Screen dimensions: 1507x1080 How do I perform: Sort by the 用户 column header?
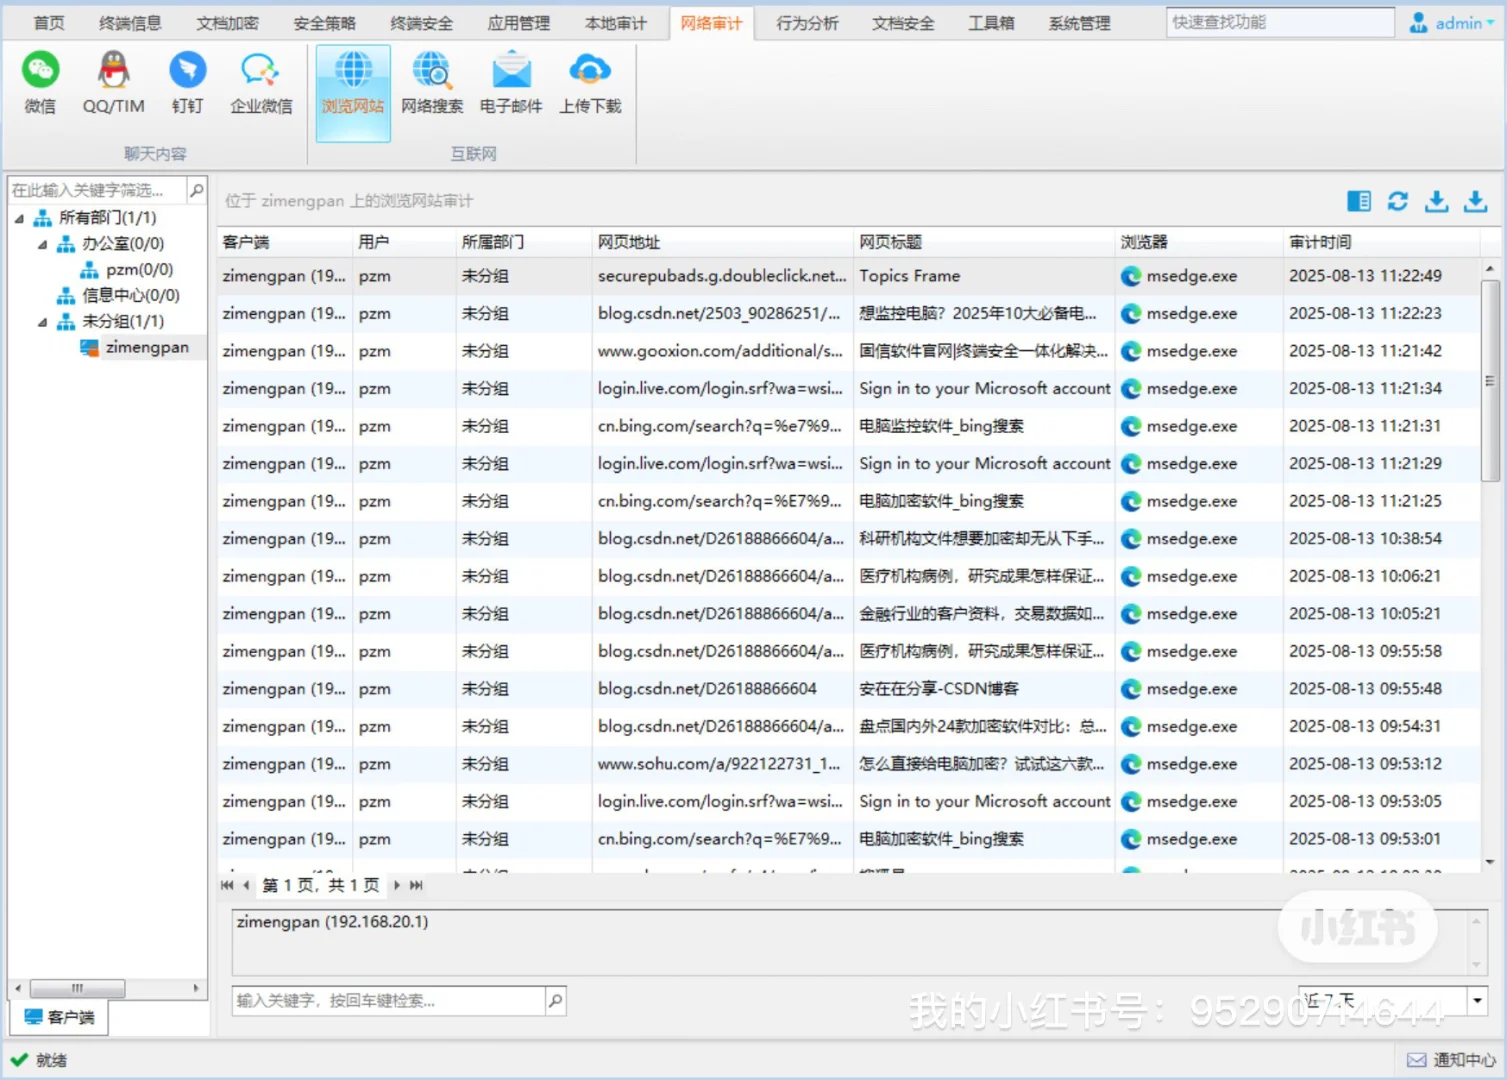404,242
